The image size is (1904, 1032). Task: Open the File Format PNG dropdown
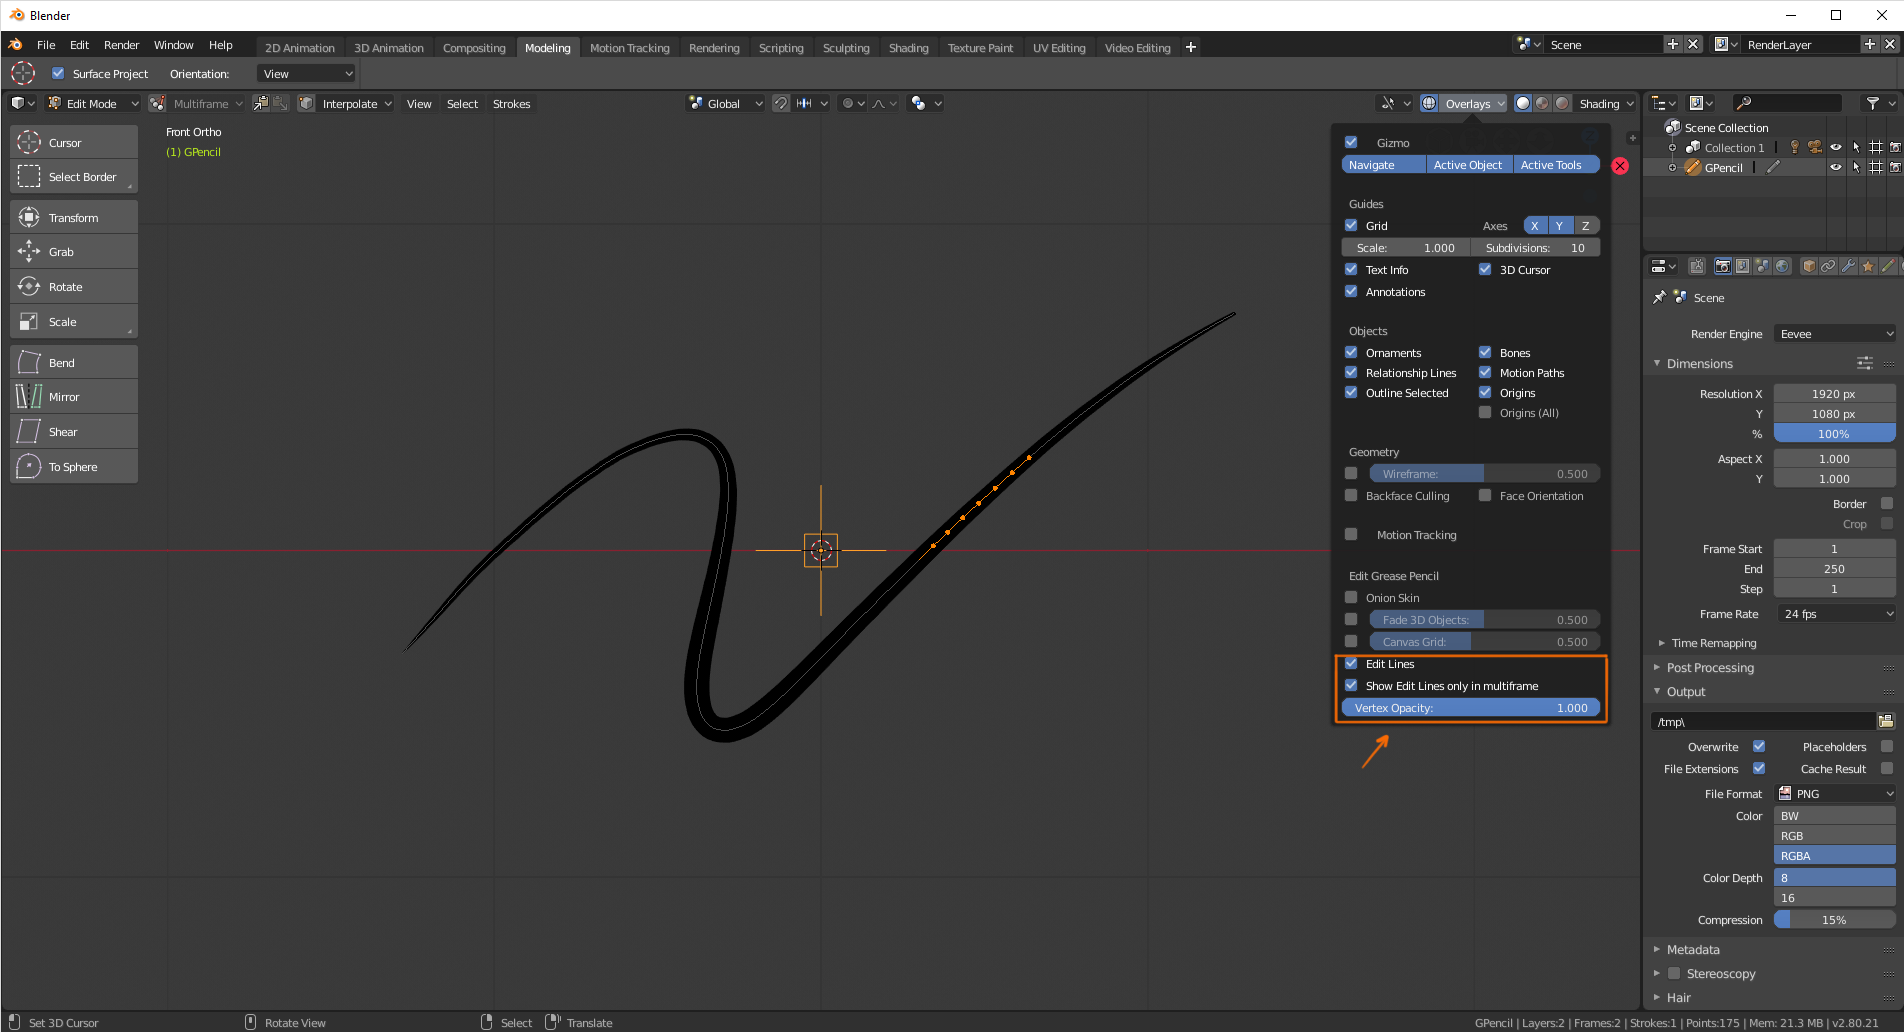click(x=1835, y=793)
